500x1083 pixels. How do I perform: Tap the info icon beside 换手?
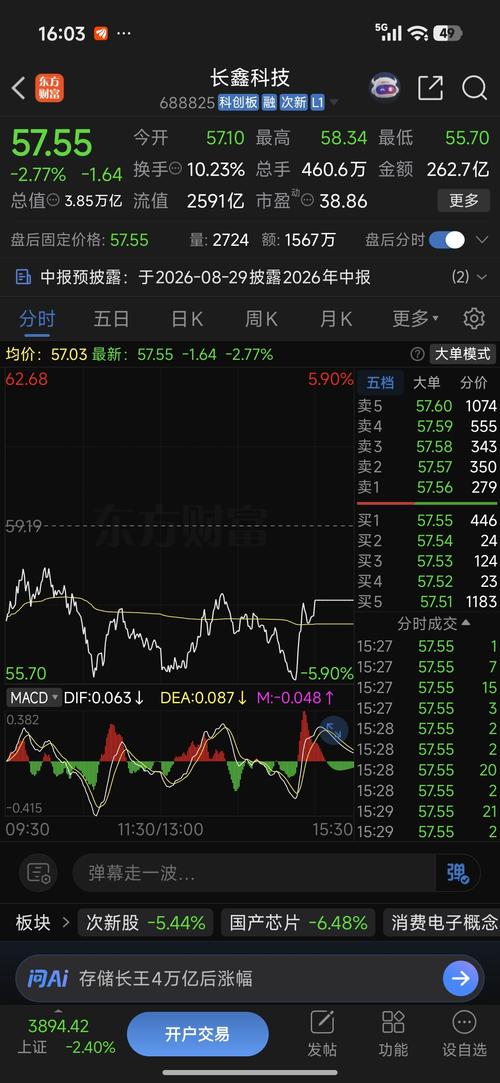[x=175, y=169]
